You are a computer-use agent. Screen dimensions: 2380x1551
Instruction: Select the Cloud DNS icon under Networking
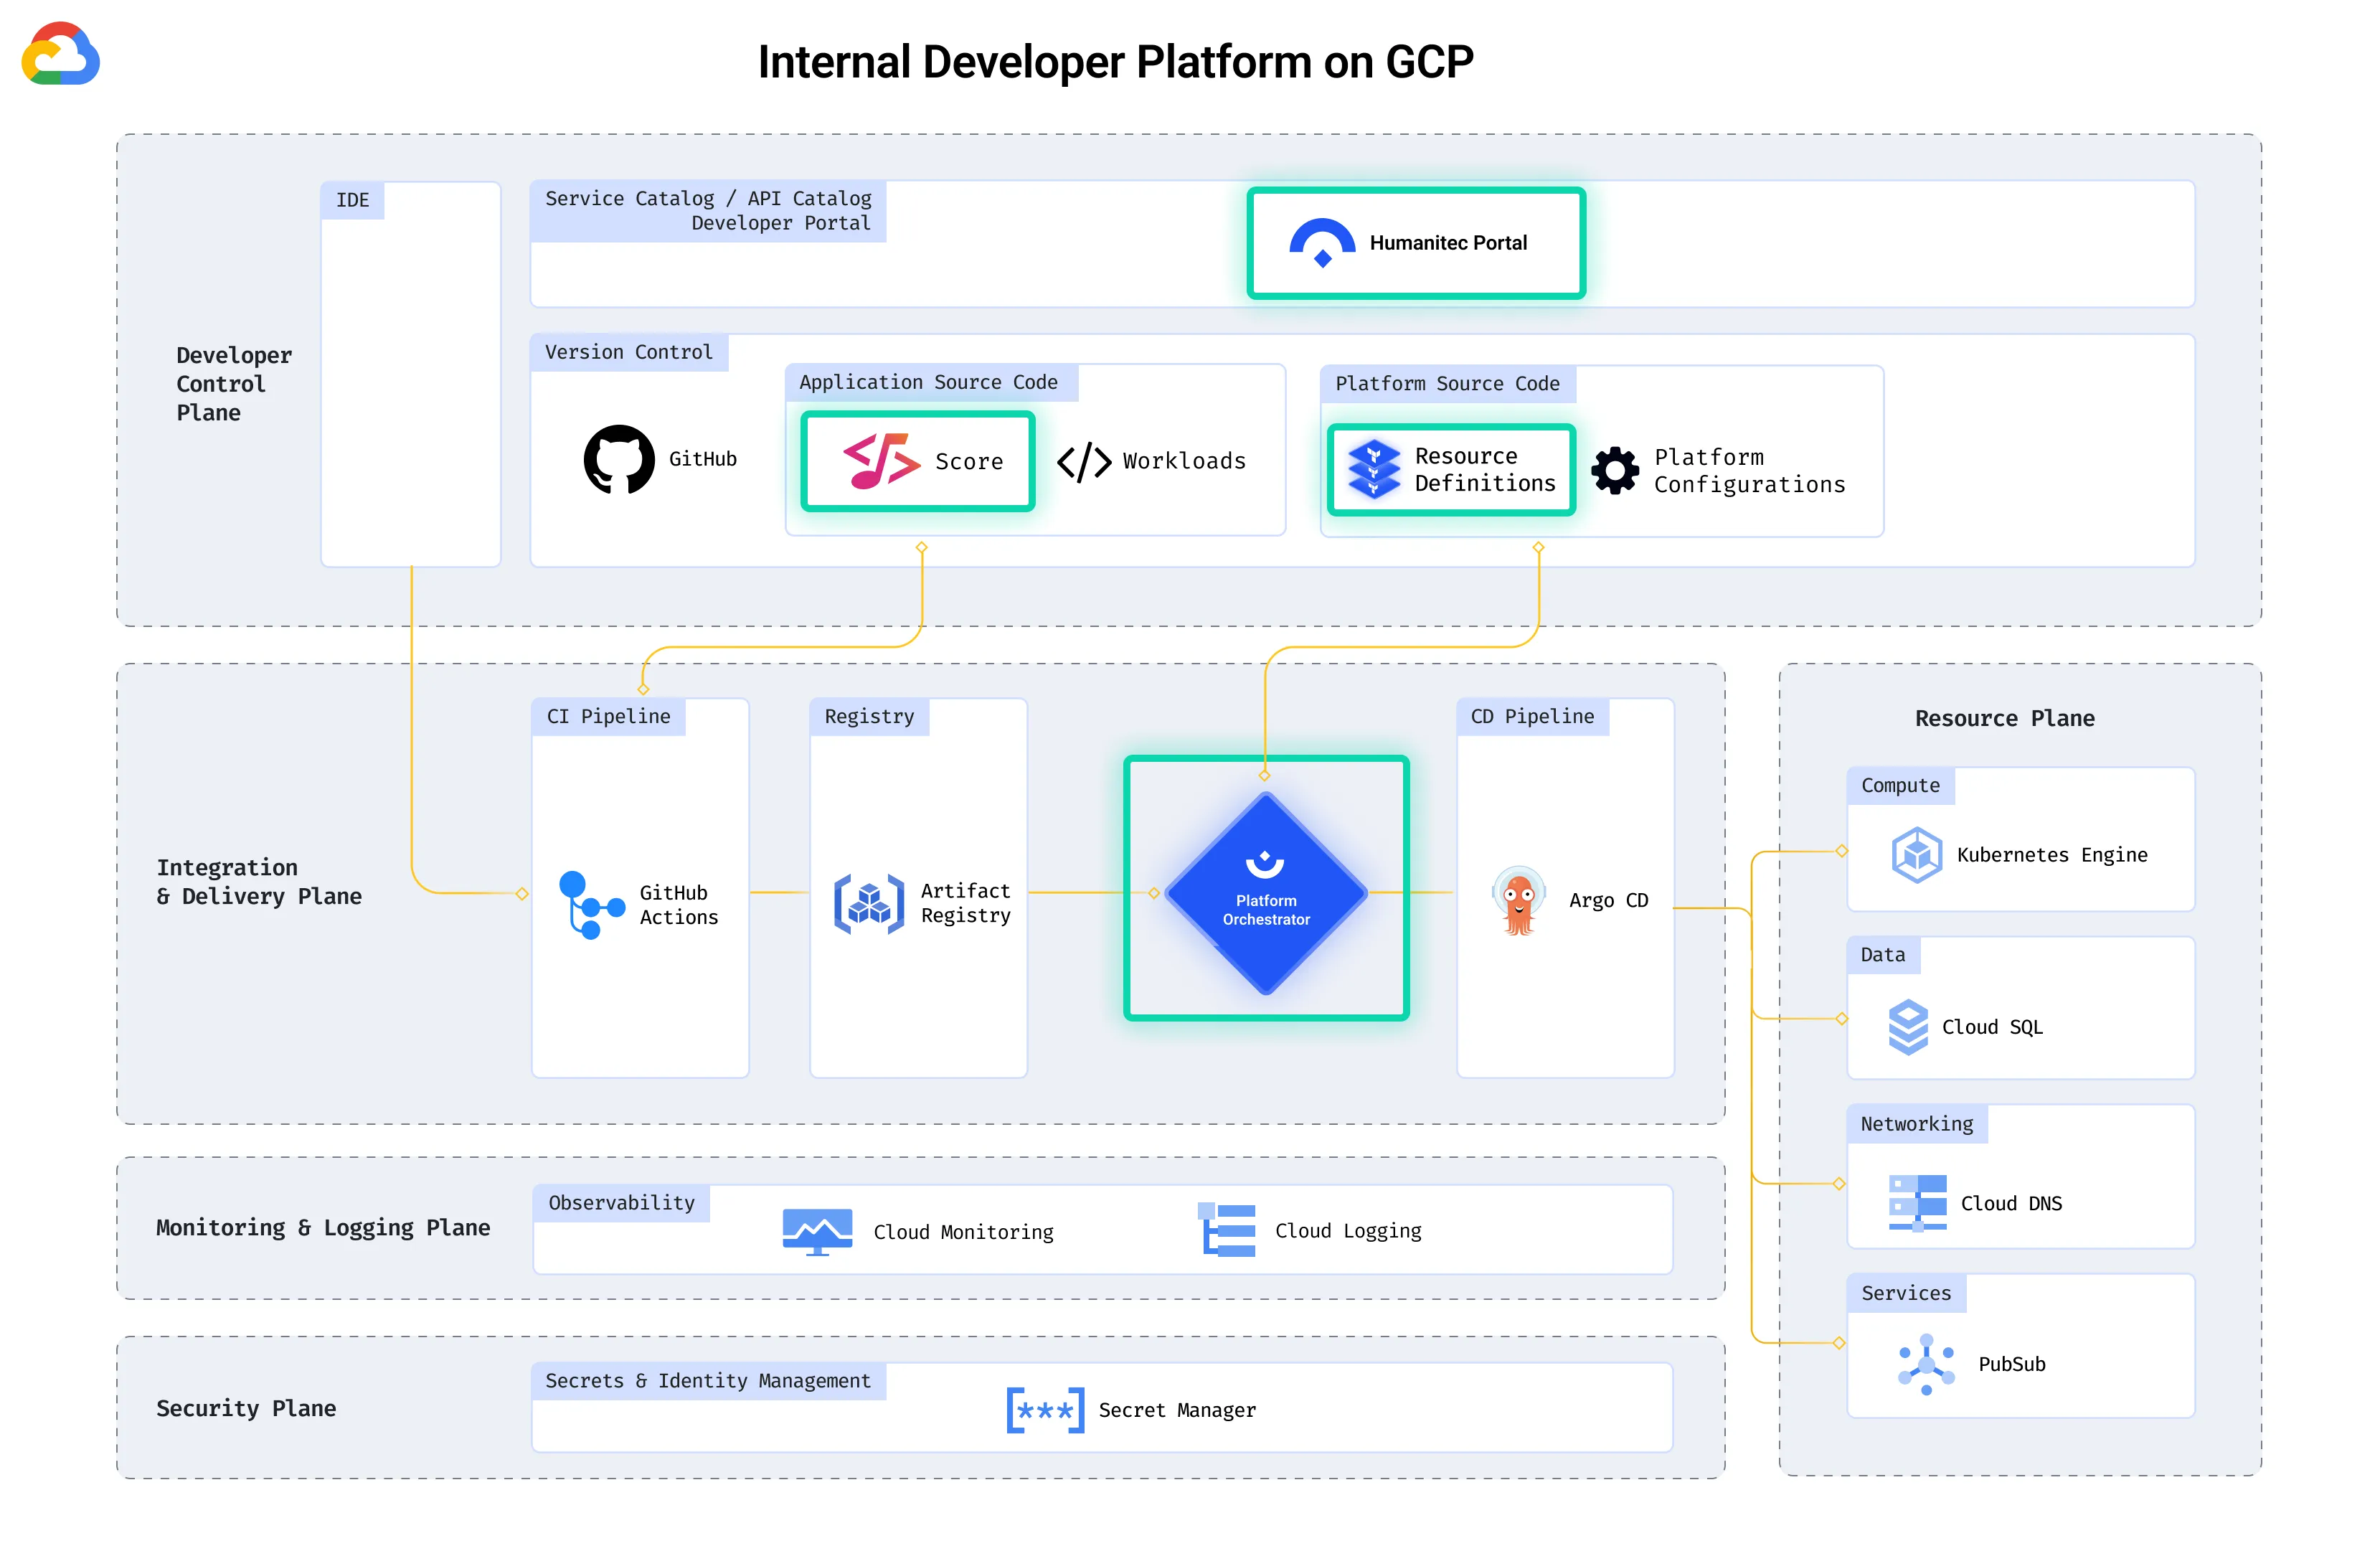pos(1917,1203)
